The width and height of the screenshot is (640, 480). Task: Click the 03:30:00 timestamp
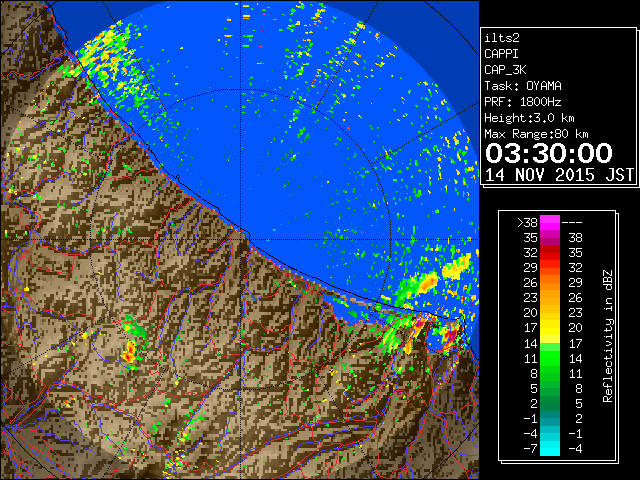[x=549, y=153]
